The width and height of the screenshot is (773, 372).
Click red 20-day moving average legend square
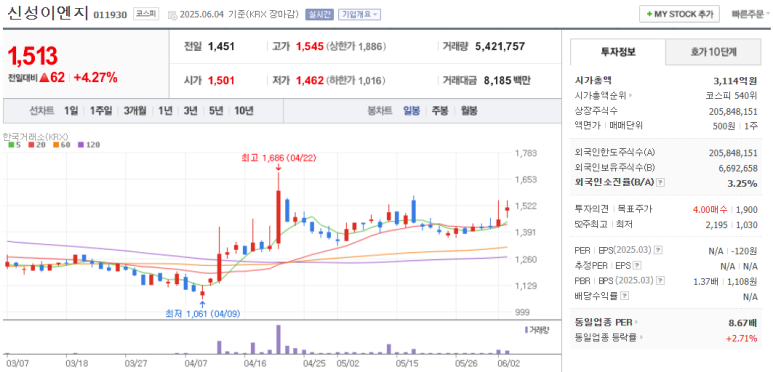tap(30, 145)
